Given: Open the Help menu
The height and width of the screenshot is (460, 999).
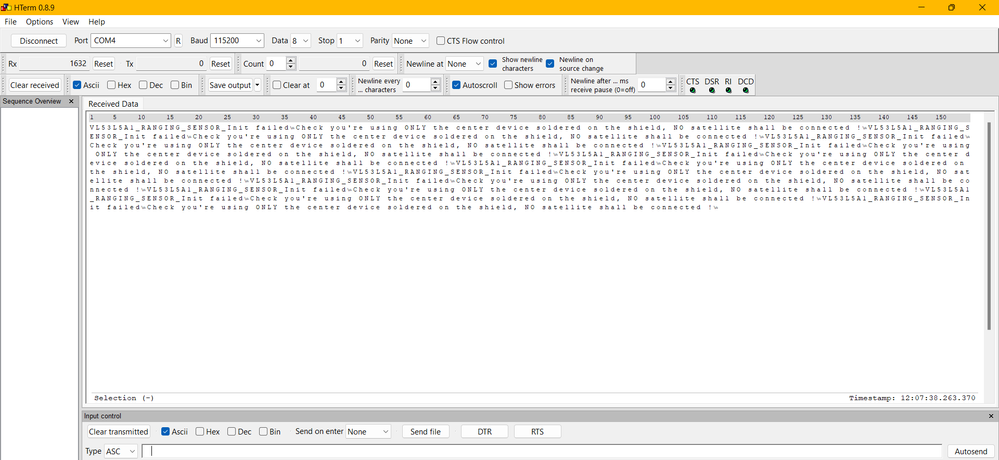Looking at the screenshot, I should 97,22.
